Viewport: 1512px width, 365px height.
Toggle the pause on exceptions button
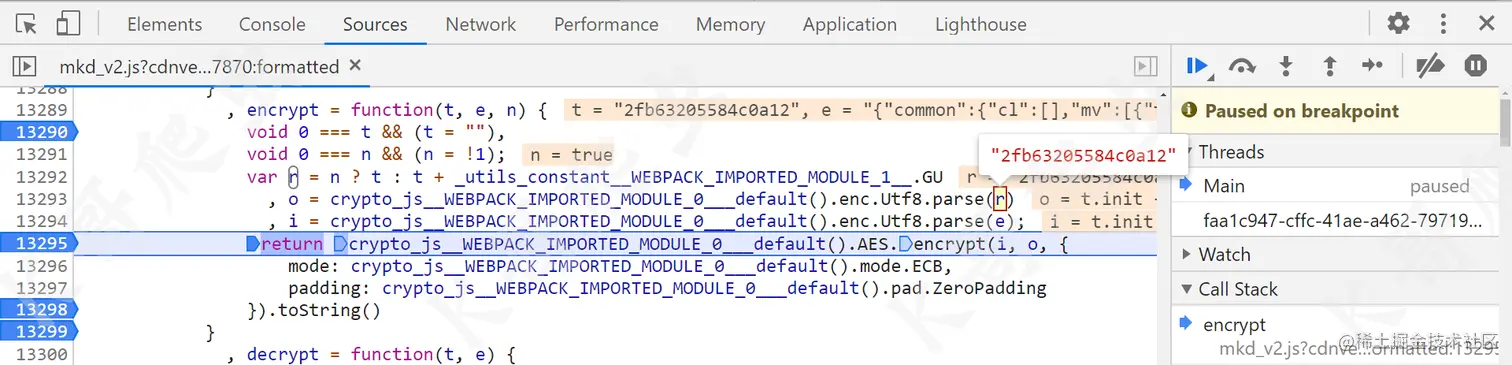point(1476,66)
